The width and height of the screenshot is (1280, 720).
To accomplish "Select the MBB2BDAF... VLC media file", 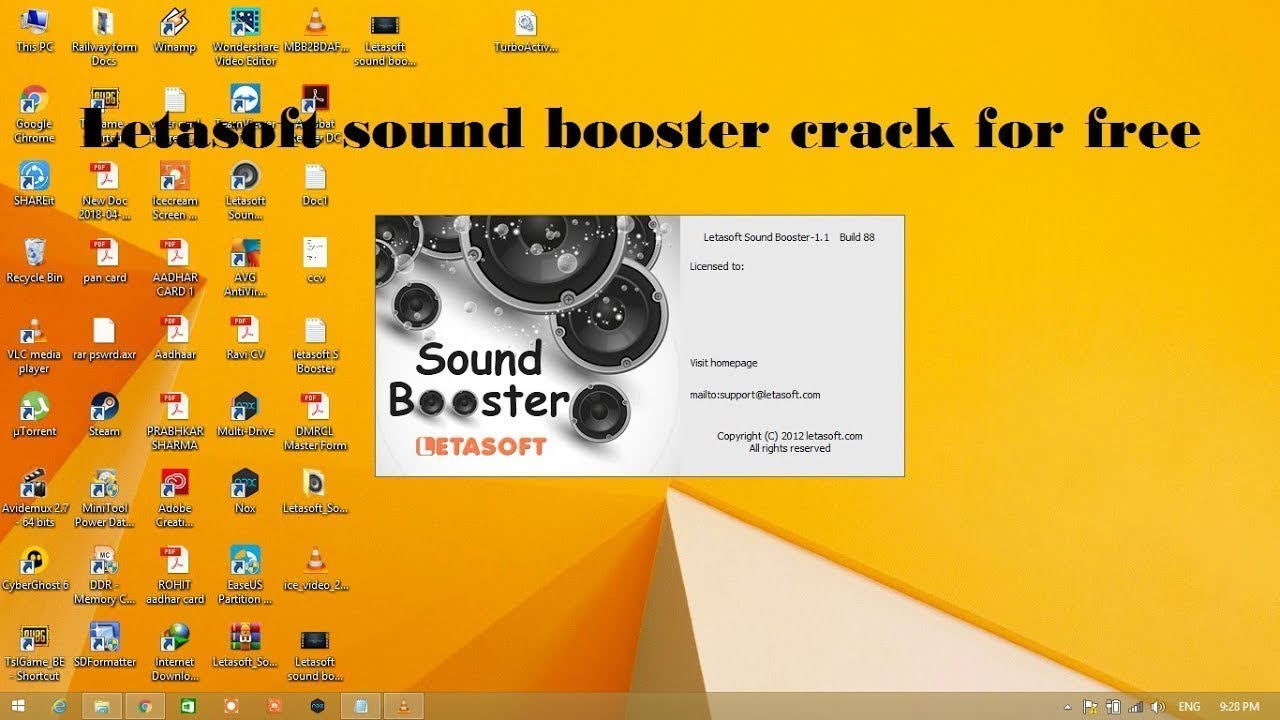I will coord(315,31).
